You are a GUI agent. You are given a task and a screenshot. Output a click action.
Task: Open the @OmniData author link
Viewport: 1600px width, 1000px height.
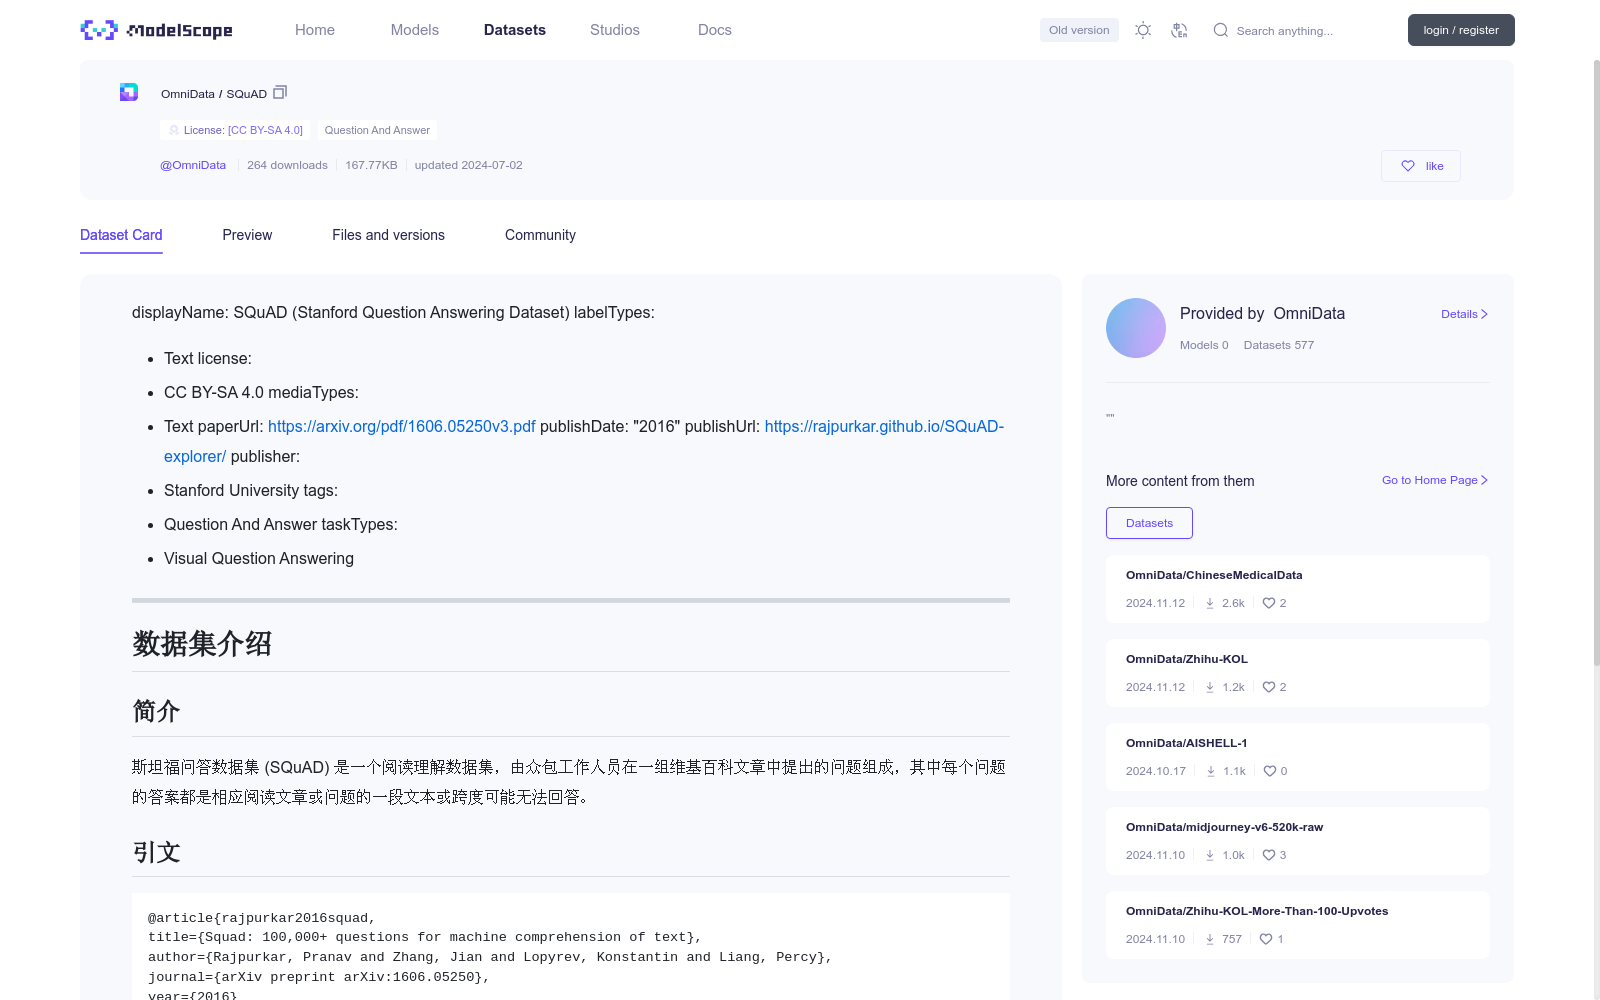tap(193, 165)
